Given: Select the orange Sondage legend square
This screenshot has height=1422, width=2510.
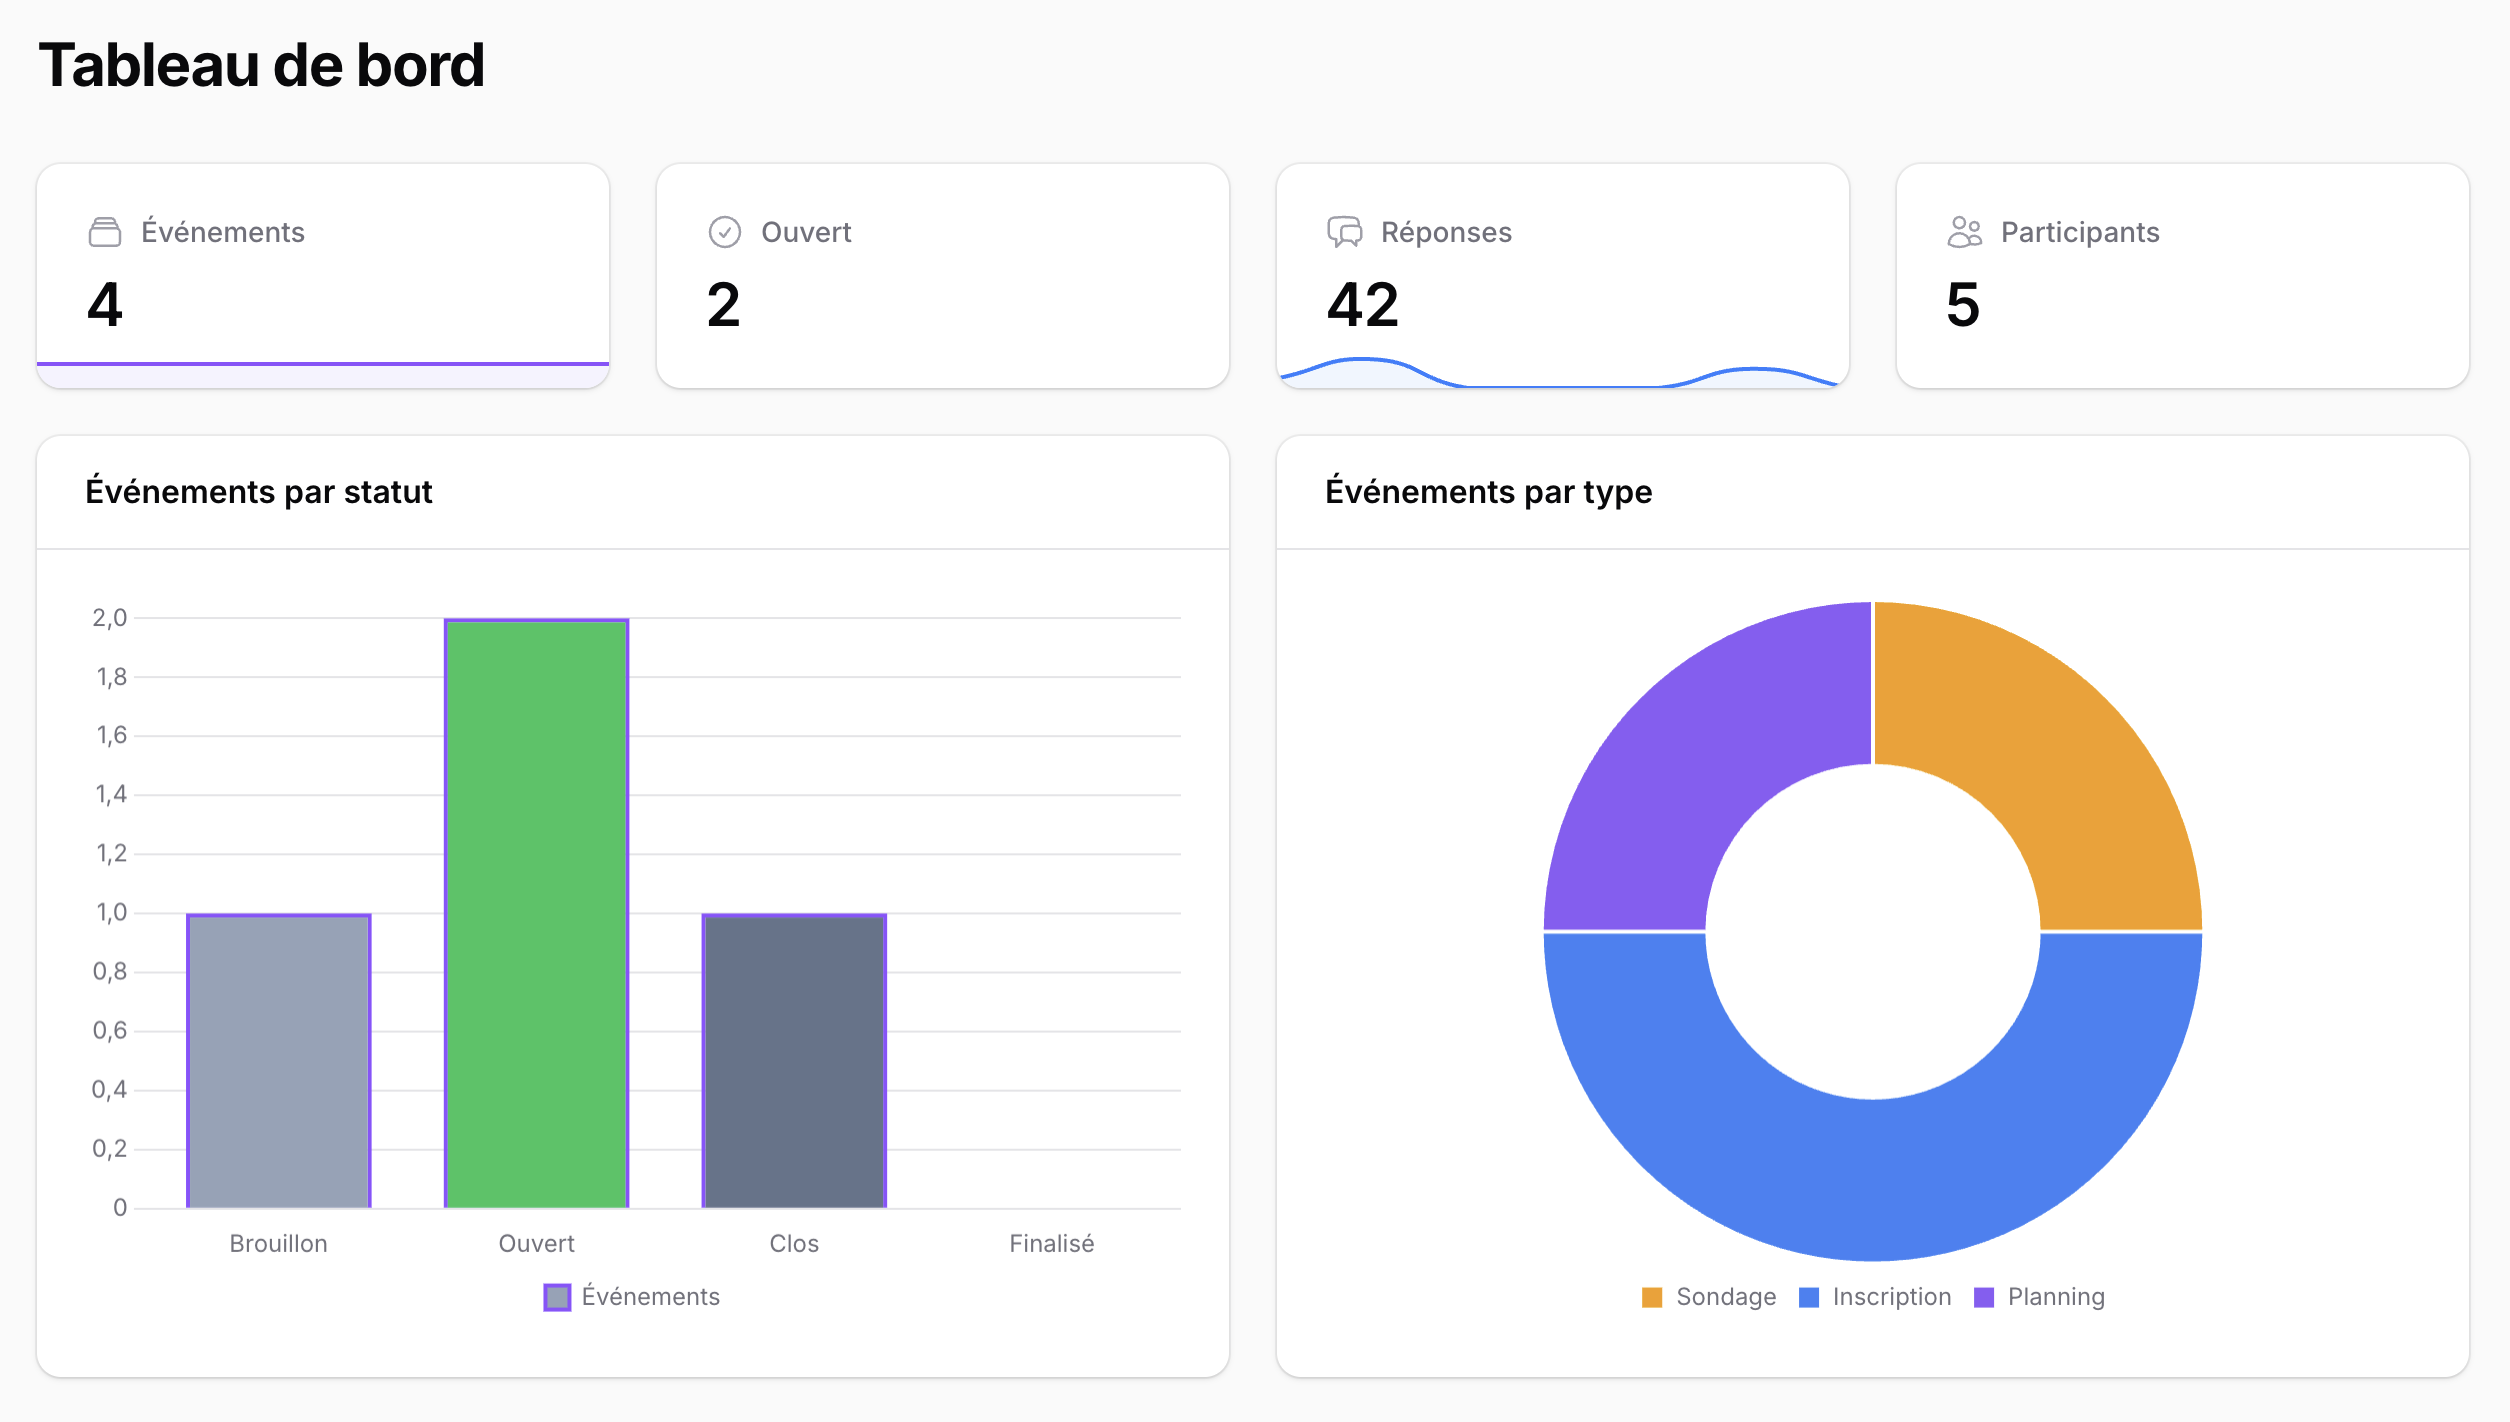Looking at the screenshot, I should 1653,1296.
